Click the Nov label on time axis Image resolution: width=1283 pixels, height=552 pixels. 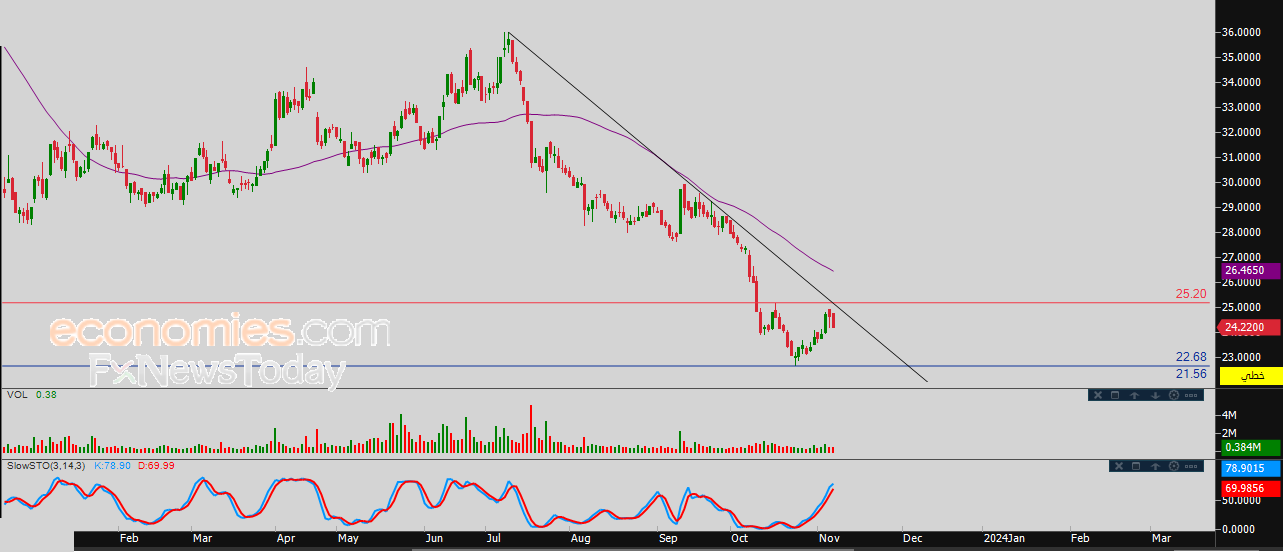[829, 537]
